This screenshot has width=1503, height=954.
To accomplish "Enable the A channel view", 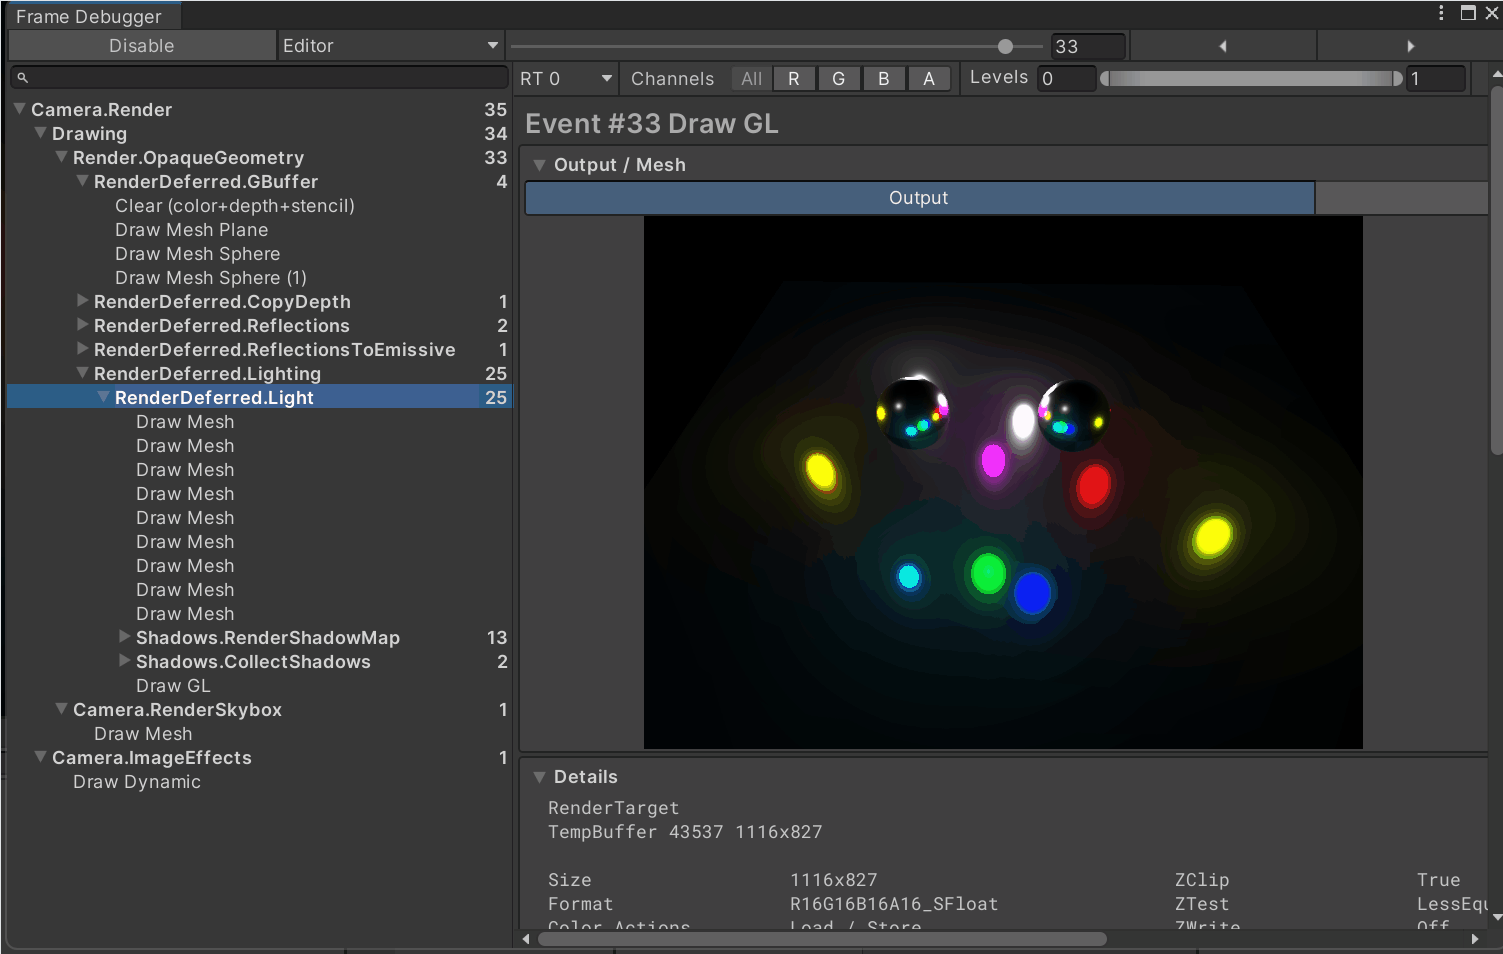I will click(928, 79).
